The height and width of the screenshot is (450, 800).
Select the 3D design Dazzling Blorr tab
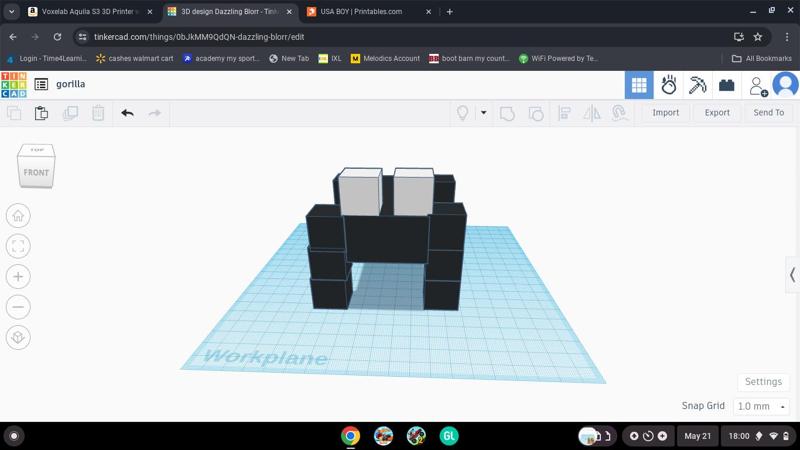(229, 11)
